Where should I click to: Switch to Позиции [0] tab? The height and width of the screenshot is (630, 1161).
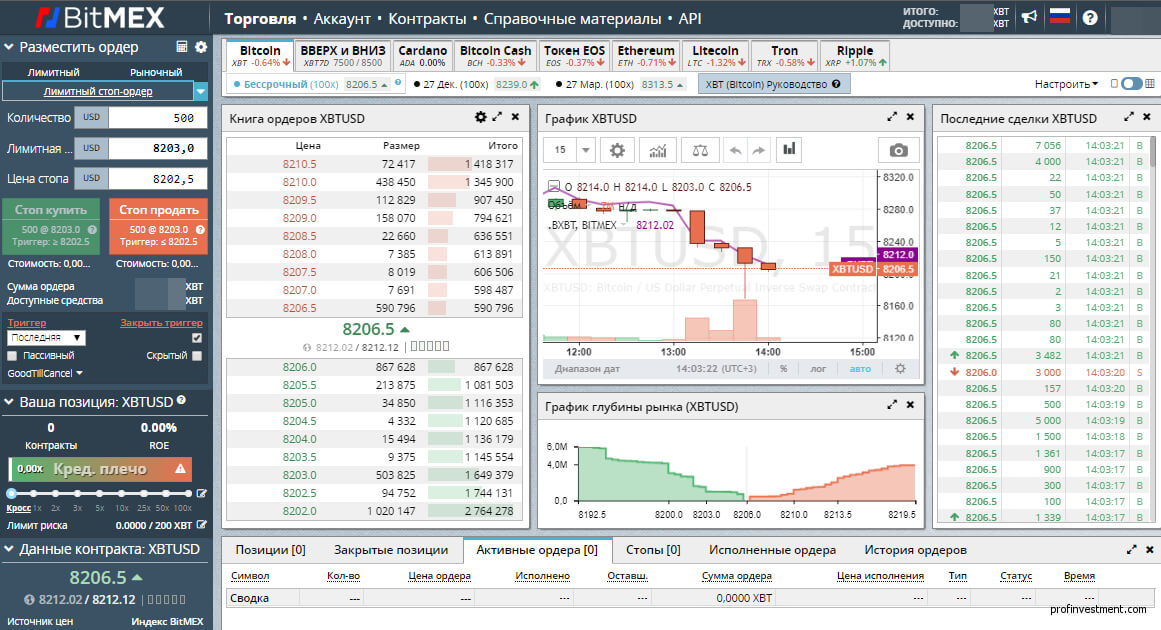(270, 550)
